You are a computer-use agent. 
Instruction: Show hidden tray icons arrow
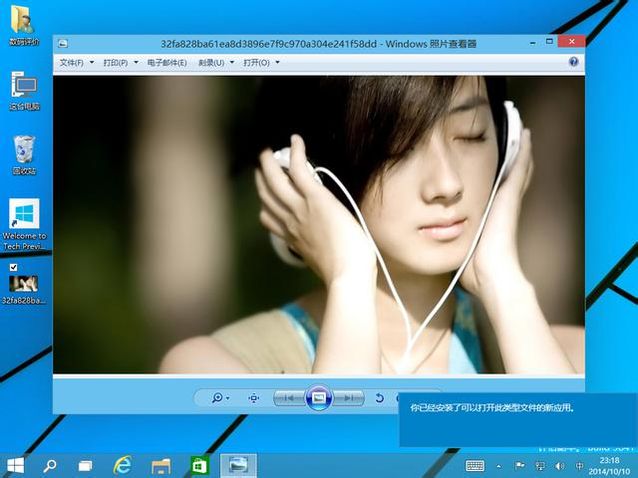pos(499,466)
